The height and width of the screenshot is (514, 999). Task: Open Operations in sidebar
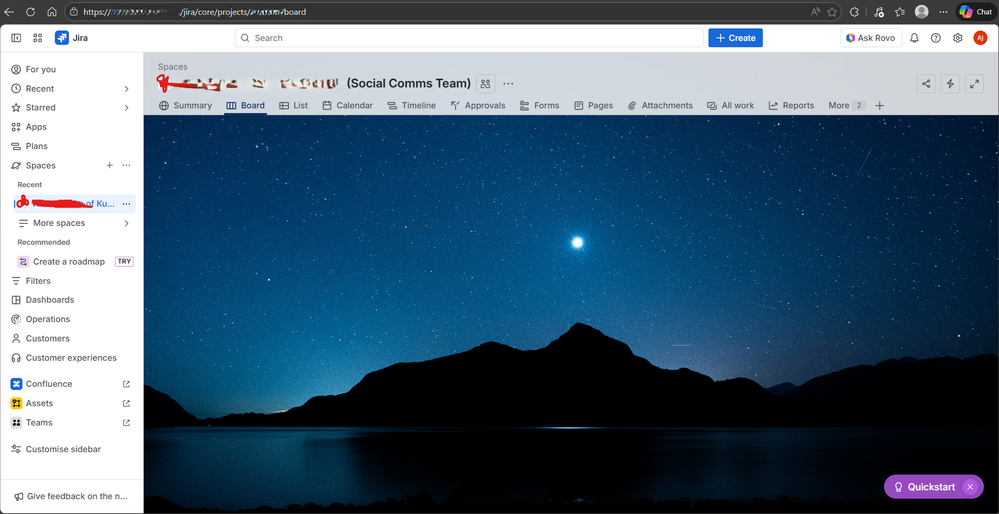(x=48, y=319)
